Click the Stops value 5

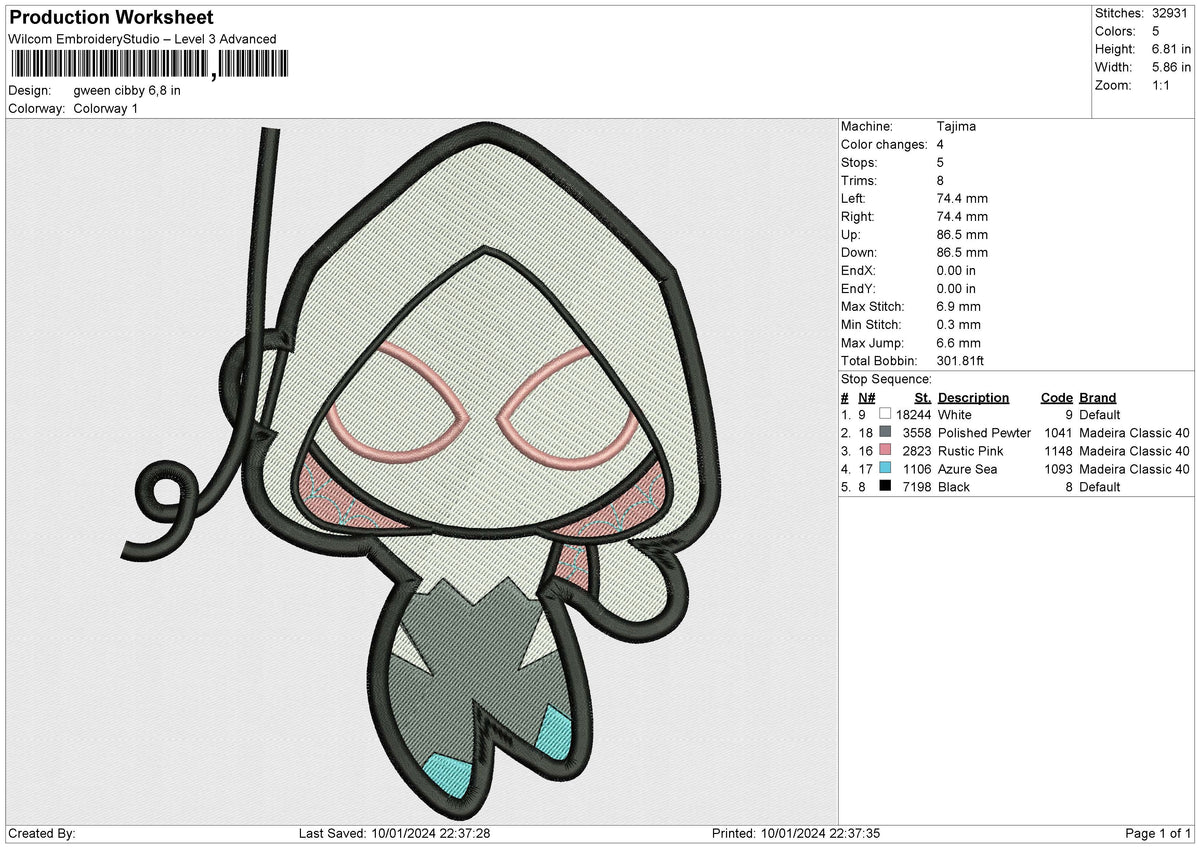point(940,163)
